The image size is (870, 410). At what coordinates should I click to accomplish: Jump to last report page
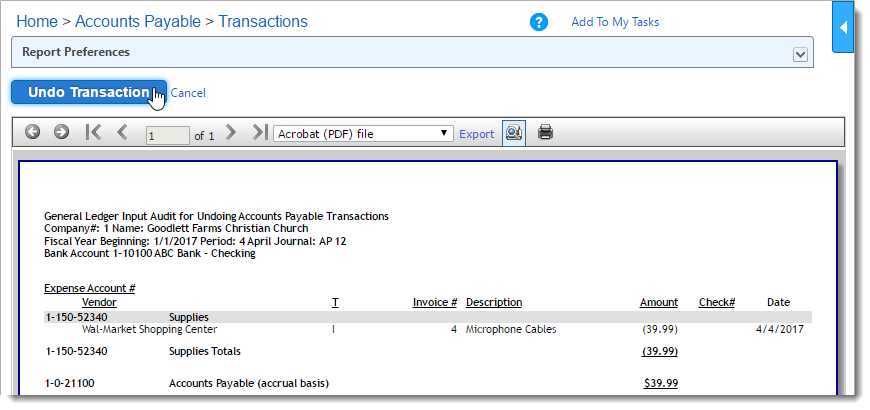(x=259, y=132)
